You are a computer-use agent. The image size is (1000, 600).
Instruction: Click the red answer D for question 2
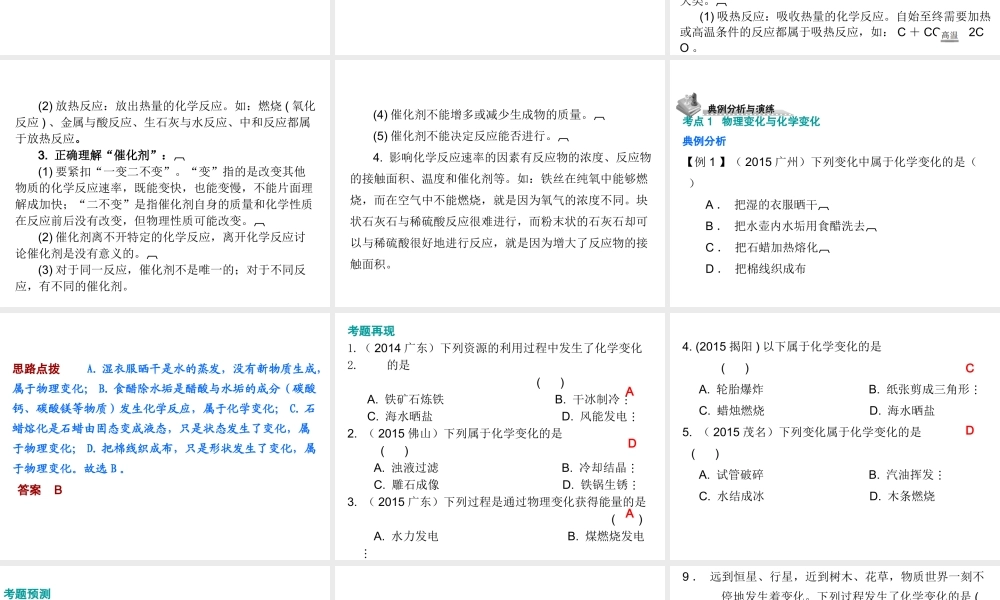click(x=632, y=443)
